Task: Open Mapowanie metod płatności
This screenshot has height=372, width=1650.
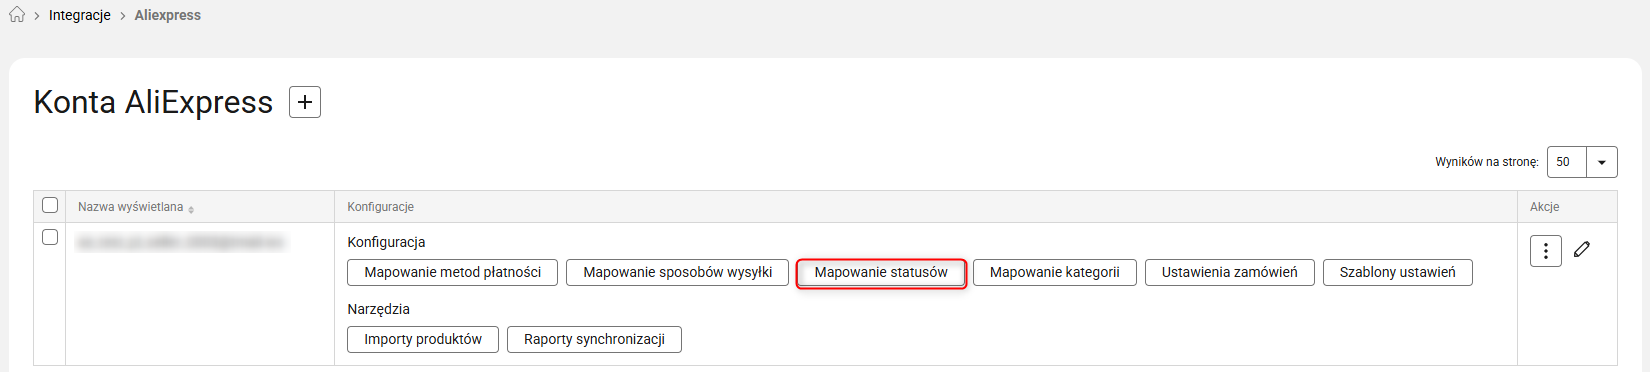Action: coord(453,272)
